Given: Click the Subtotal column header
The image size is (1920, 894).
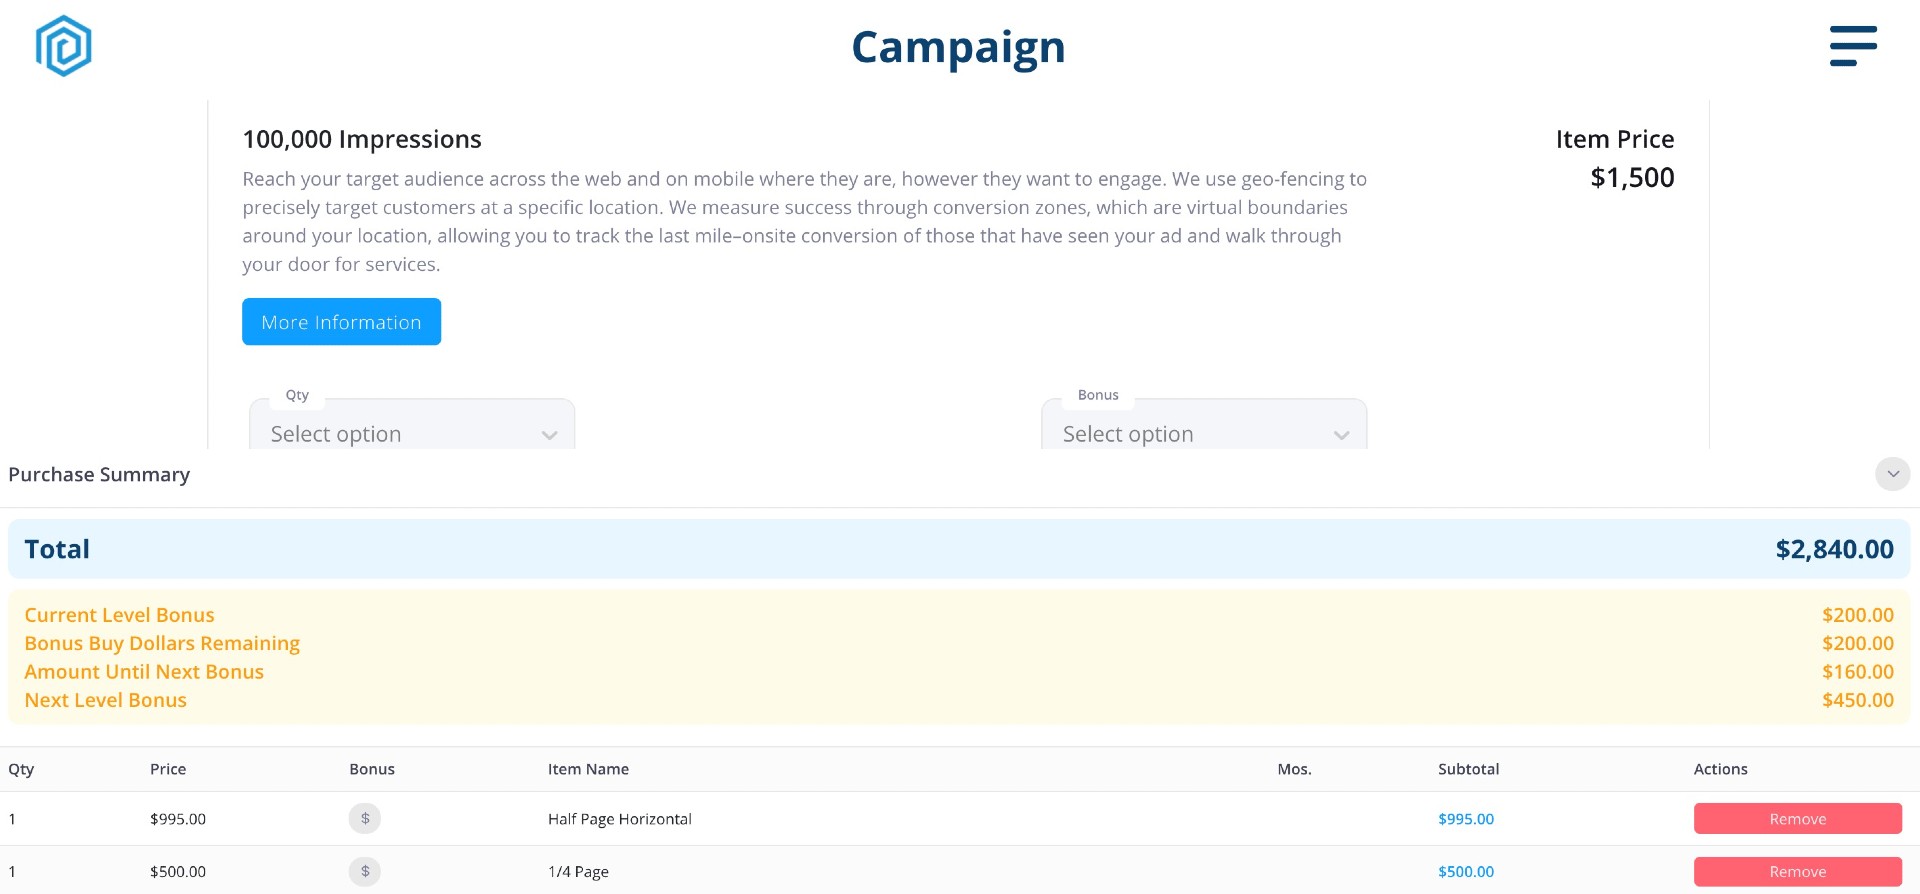Looking at the screenshot, I should pos(1468,769).
